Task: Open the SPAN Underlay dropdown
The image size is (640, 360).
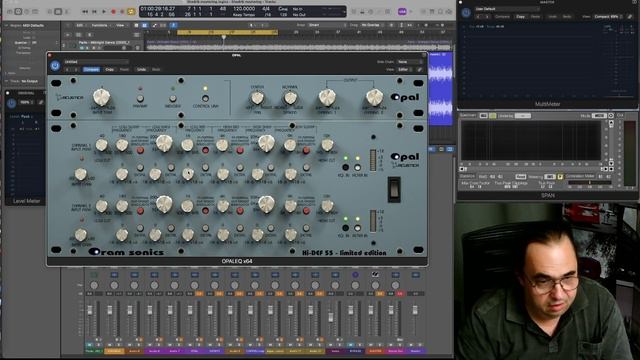Action: (x=522, y=116)
